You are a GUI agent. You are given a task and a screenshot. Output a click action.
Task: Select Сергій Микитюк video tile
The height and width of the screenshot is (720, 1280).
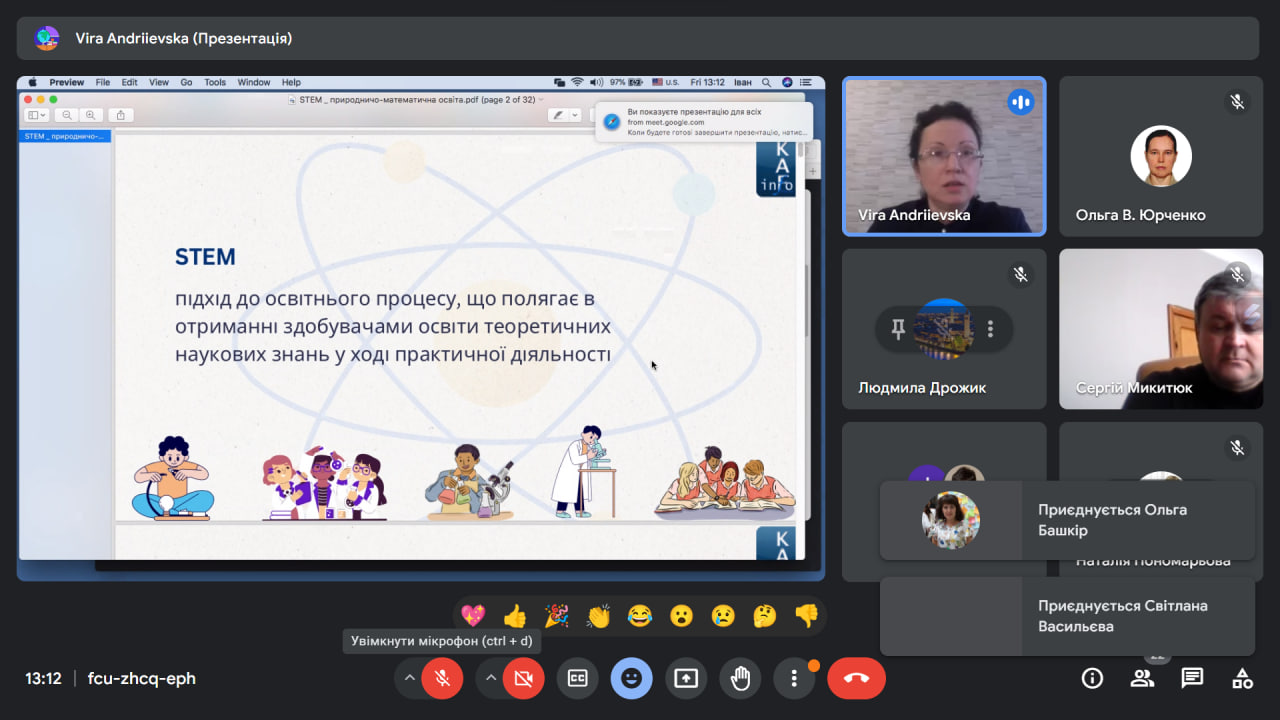point(1161,329)
